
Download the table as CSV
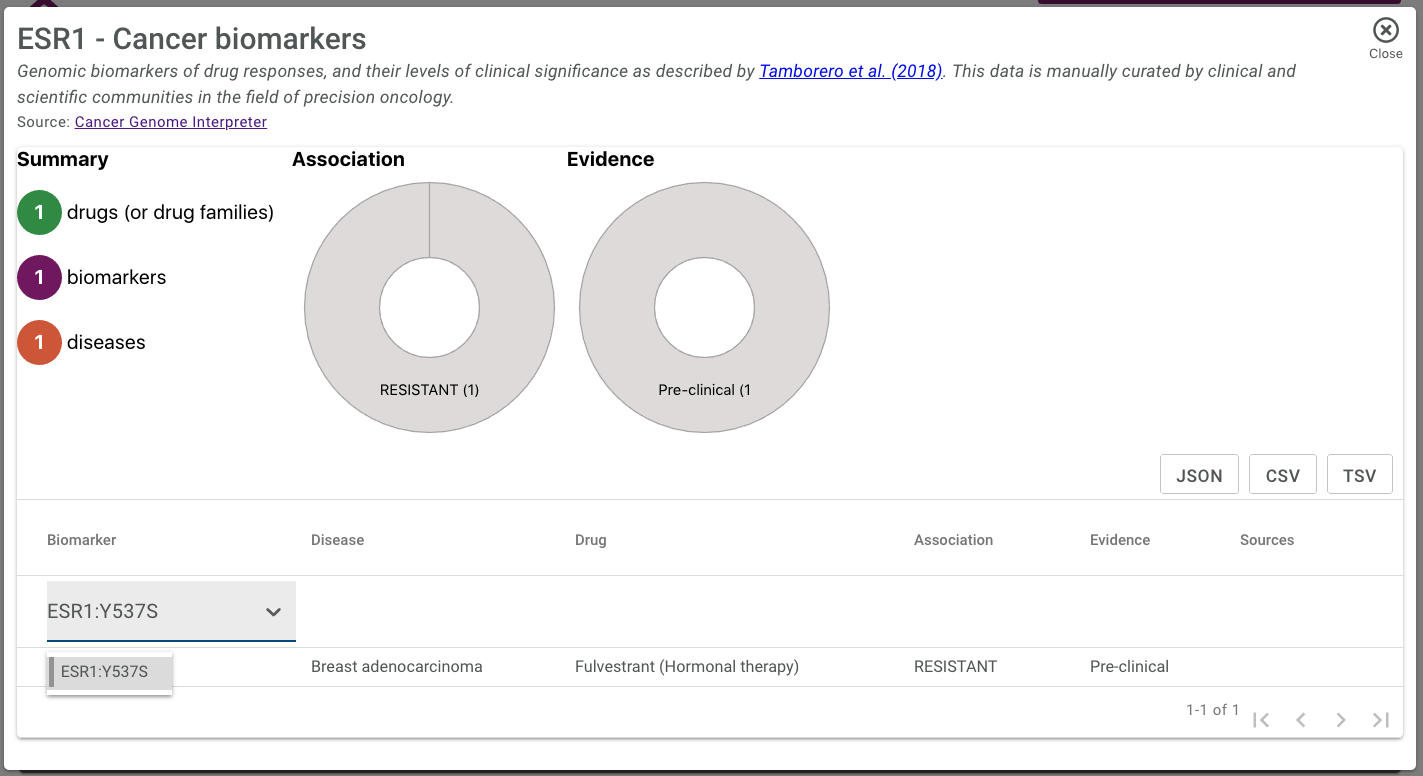[1283, 474]
